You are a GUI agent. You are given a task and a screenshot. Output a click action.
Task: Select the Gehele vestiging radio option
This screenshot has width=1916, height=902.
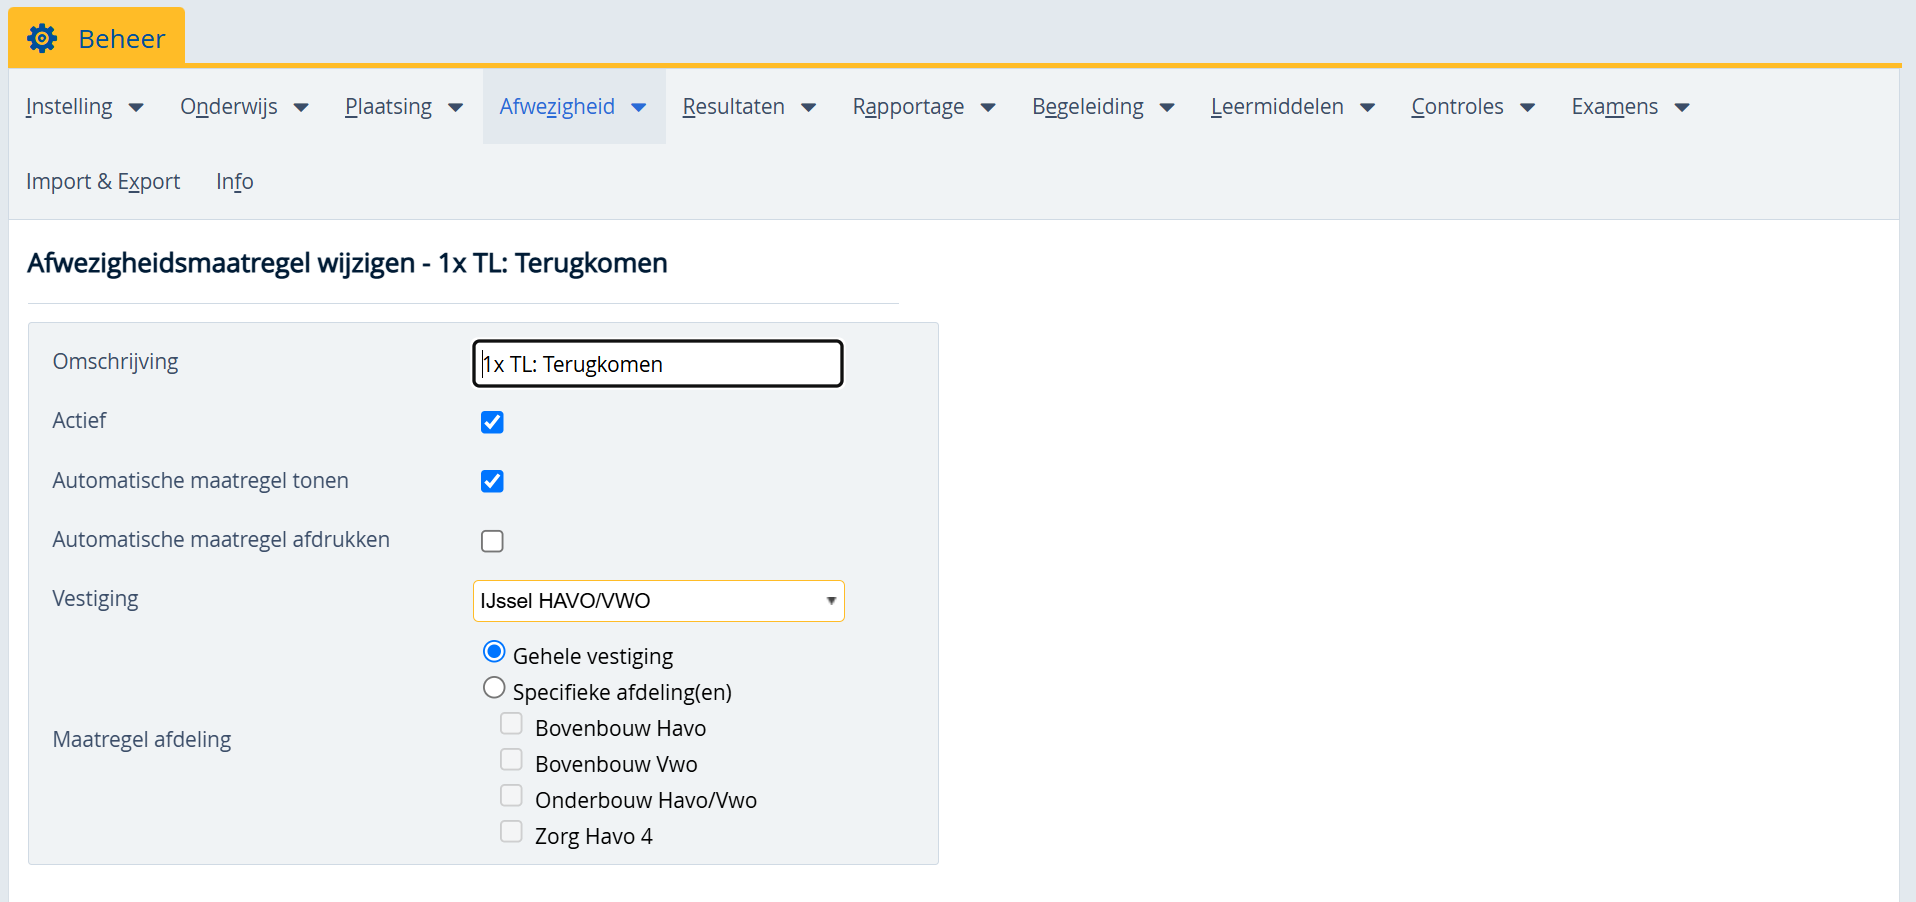point(494,652)
